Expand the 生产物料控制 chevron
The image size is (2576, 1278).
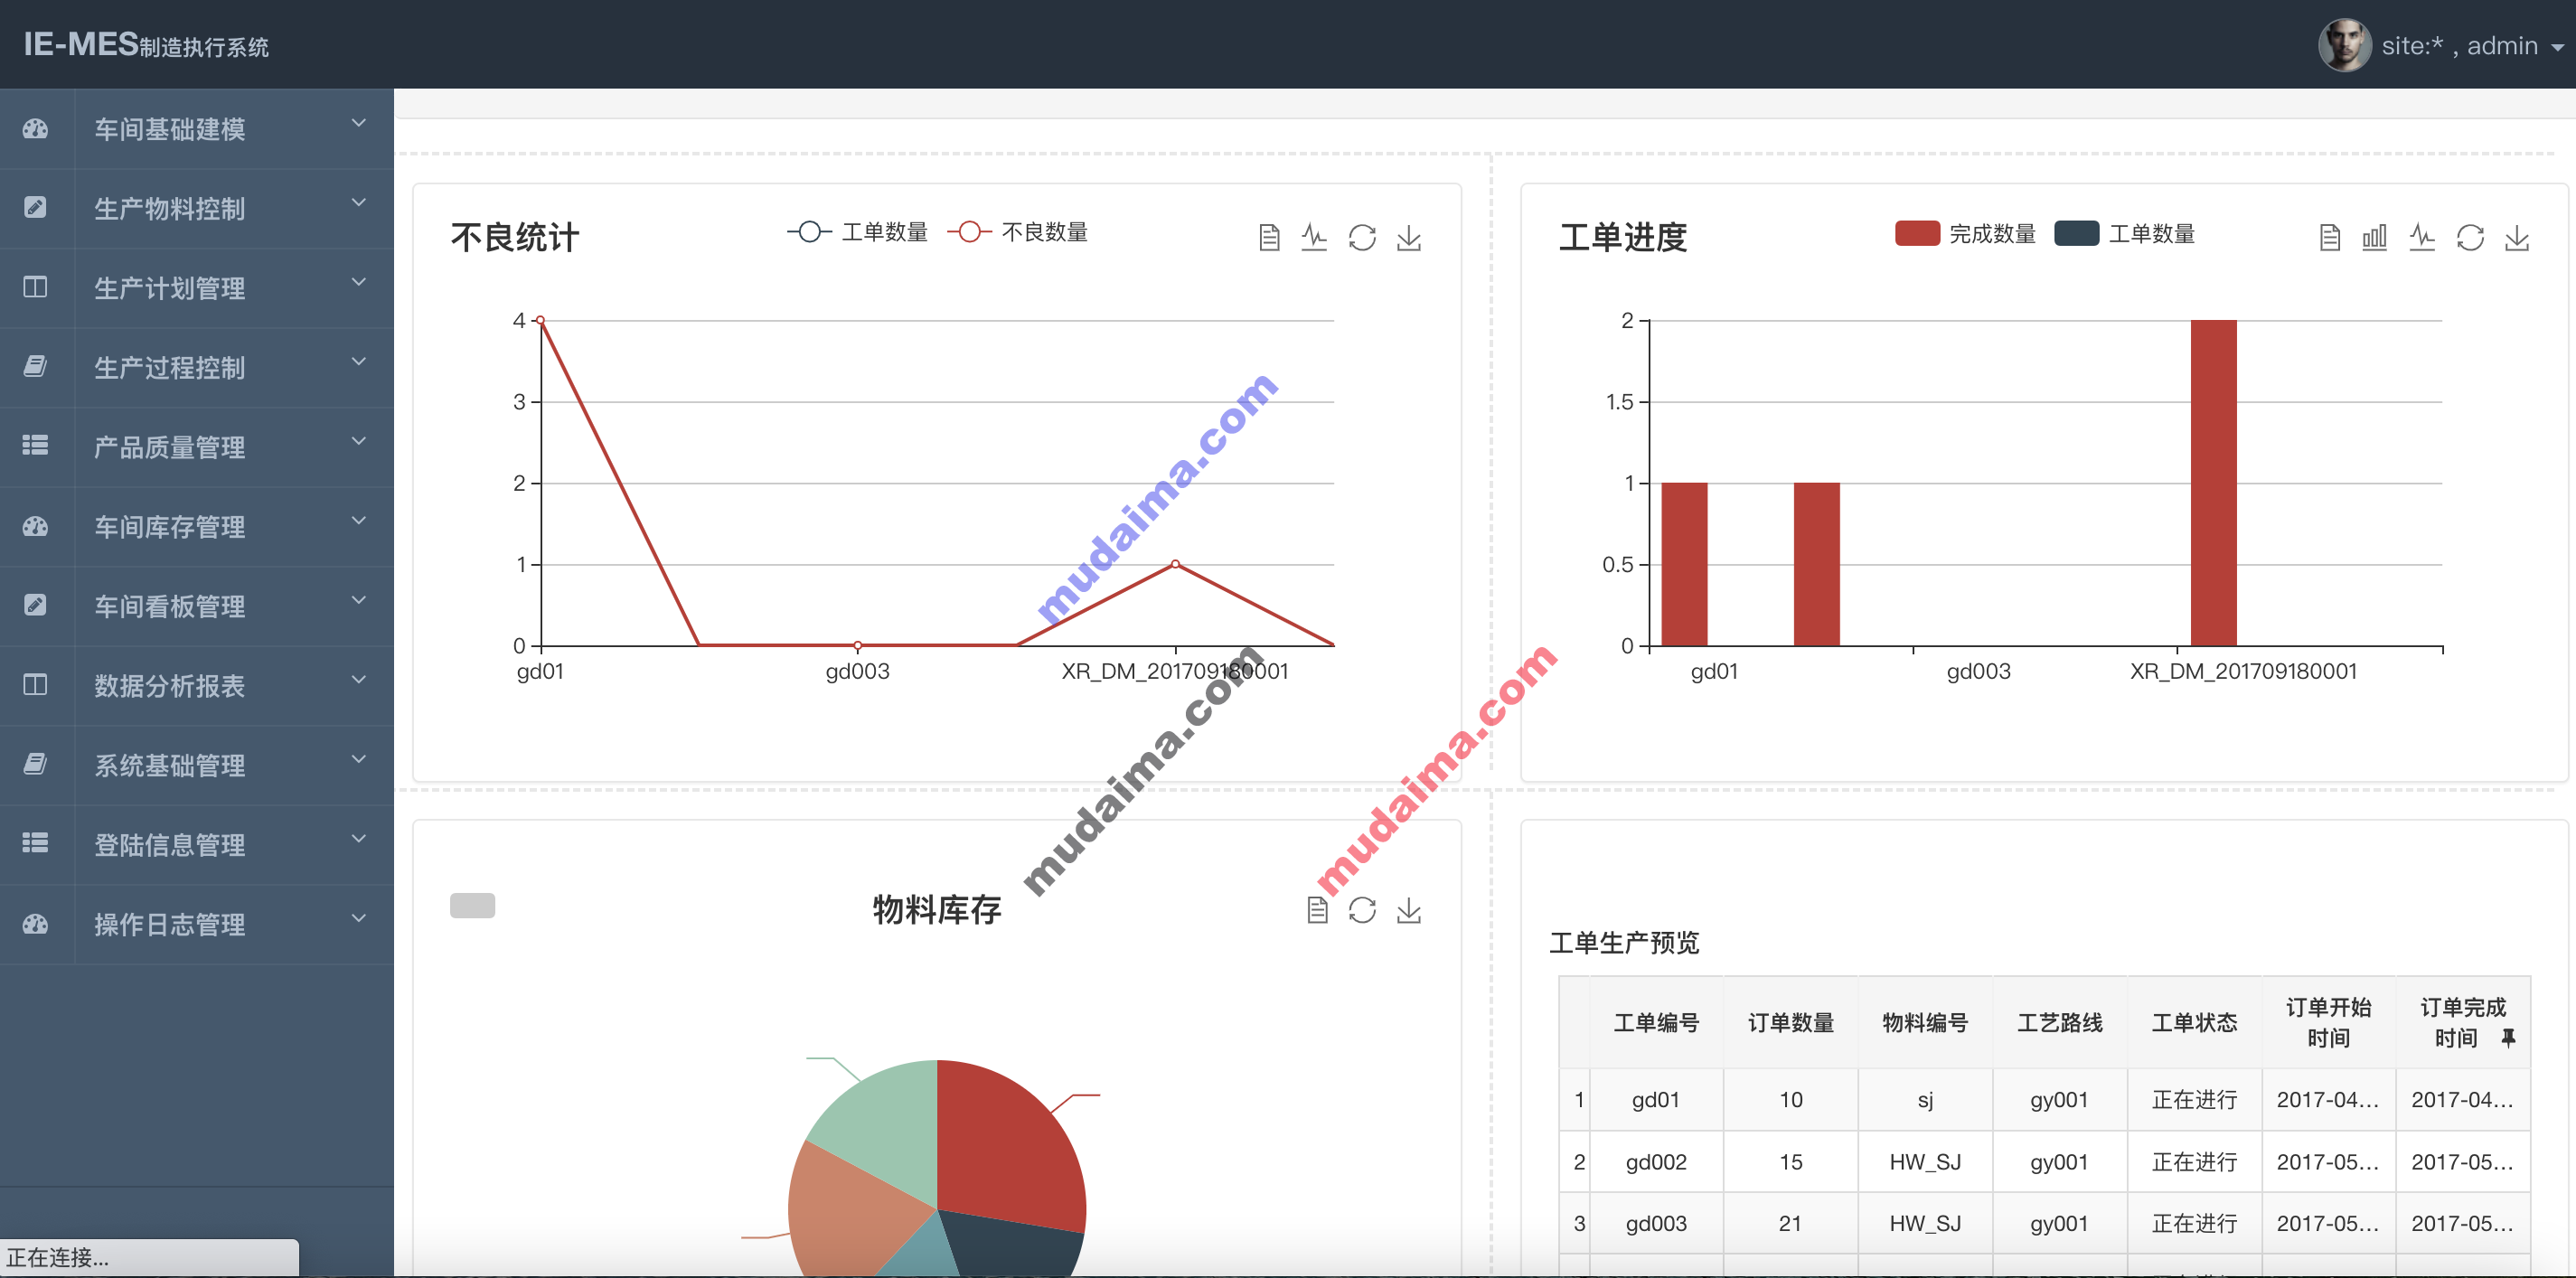pyautogui.click(x=359, y=203)
